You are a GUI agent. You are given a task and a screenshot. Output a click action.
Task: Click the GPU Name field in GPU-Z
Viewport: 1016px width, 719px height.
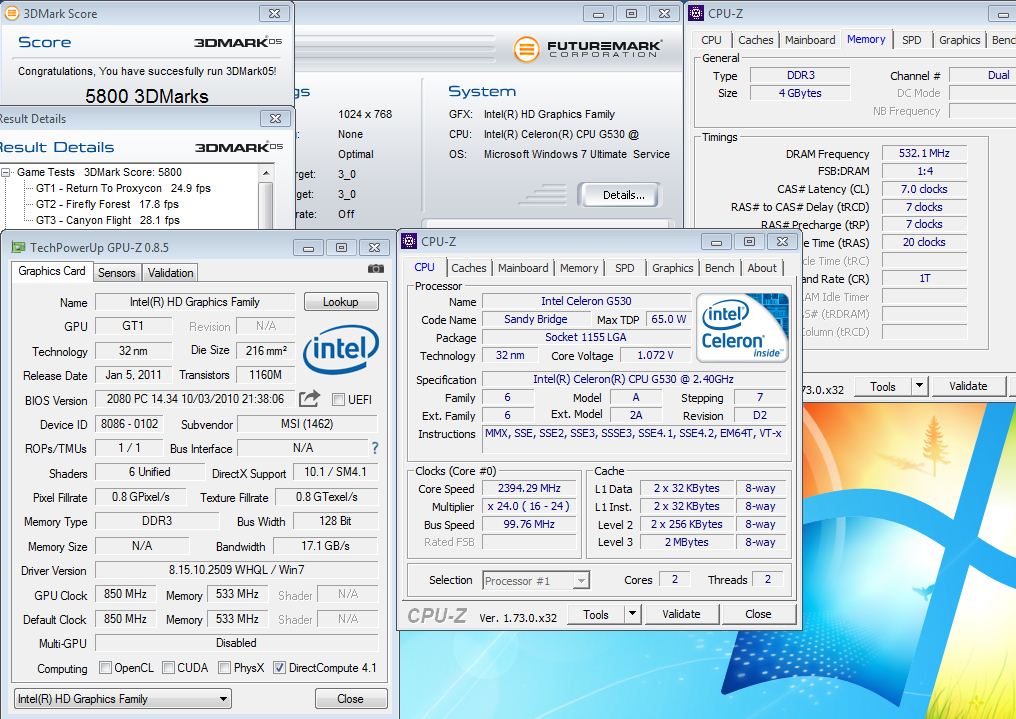point(194,302)
